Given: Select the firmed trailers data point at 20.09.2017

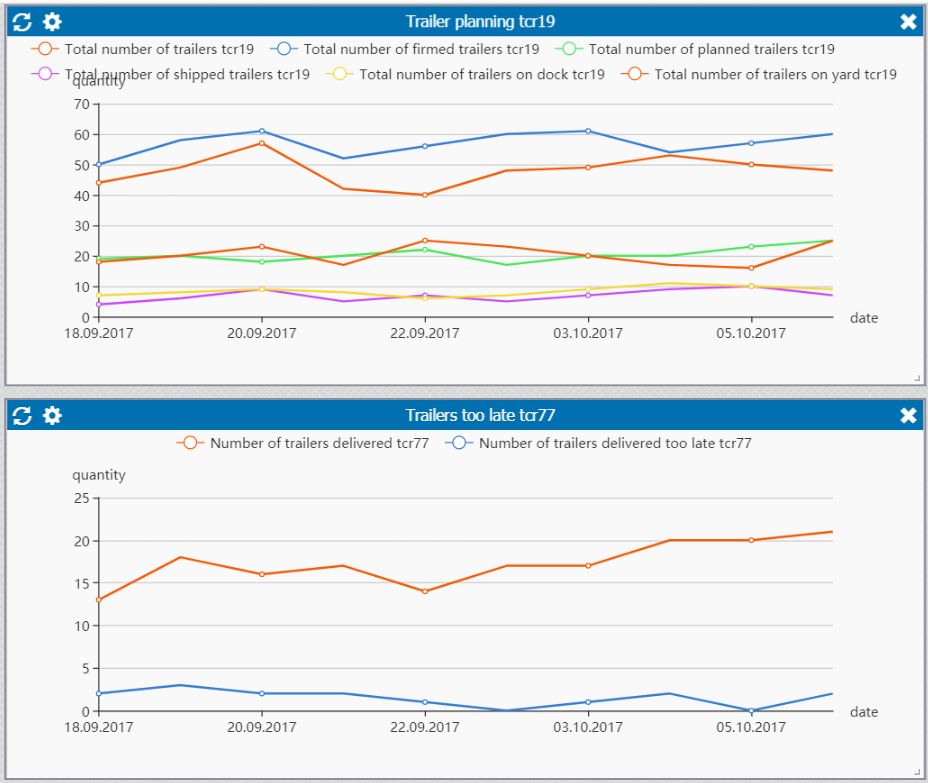Looking at the screenshot, I should 262,130.
